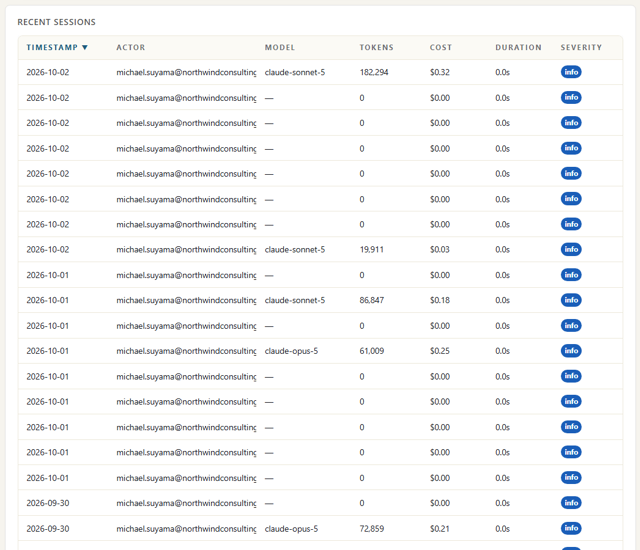Click info badge in the 2026-09-30 zero-token row
The image size is (640, 550).
(x=571, y=503)
